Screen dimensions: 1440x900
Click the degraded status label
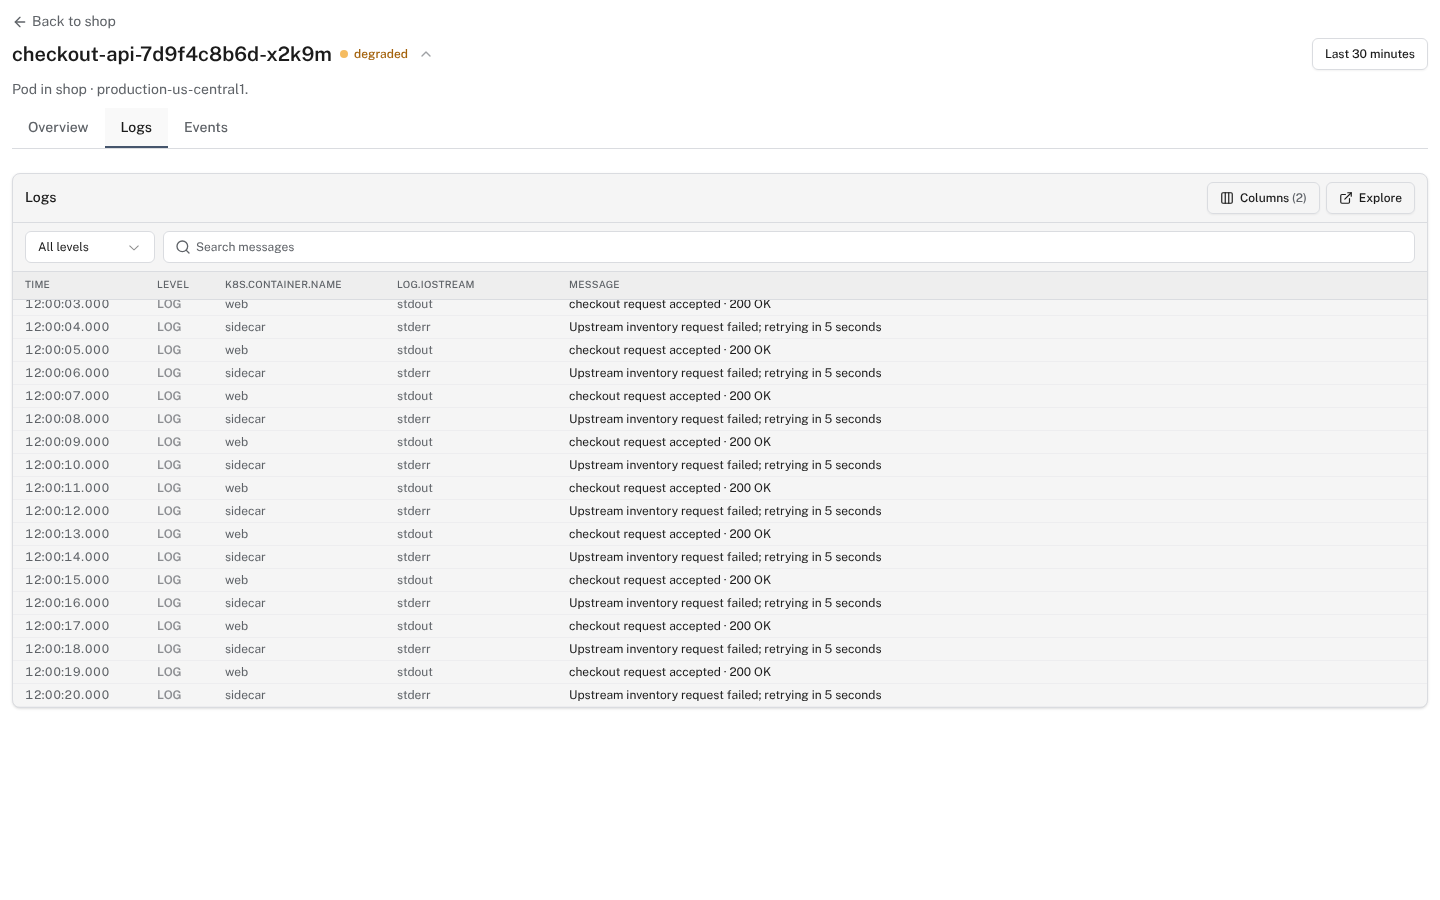(381, 54)
